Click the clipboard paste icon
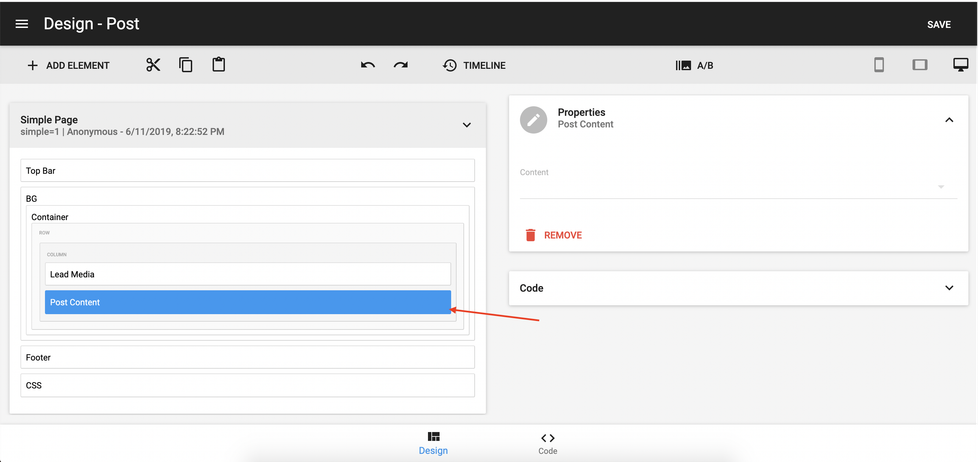The height and width of the screenshot is (462, 980). pos(219,65)
